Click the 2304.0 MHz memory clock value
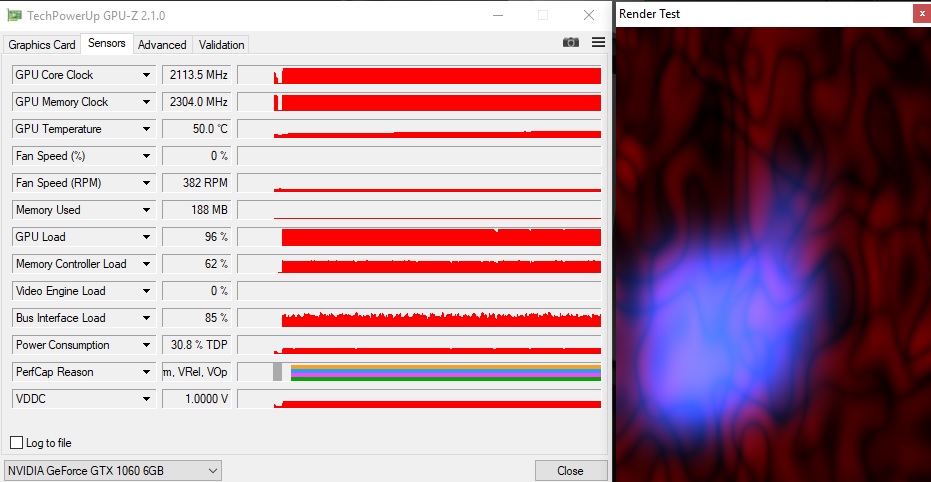This screenshot has height=482, width=931. click(197, 102)
